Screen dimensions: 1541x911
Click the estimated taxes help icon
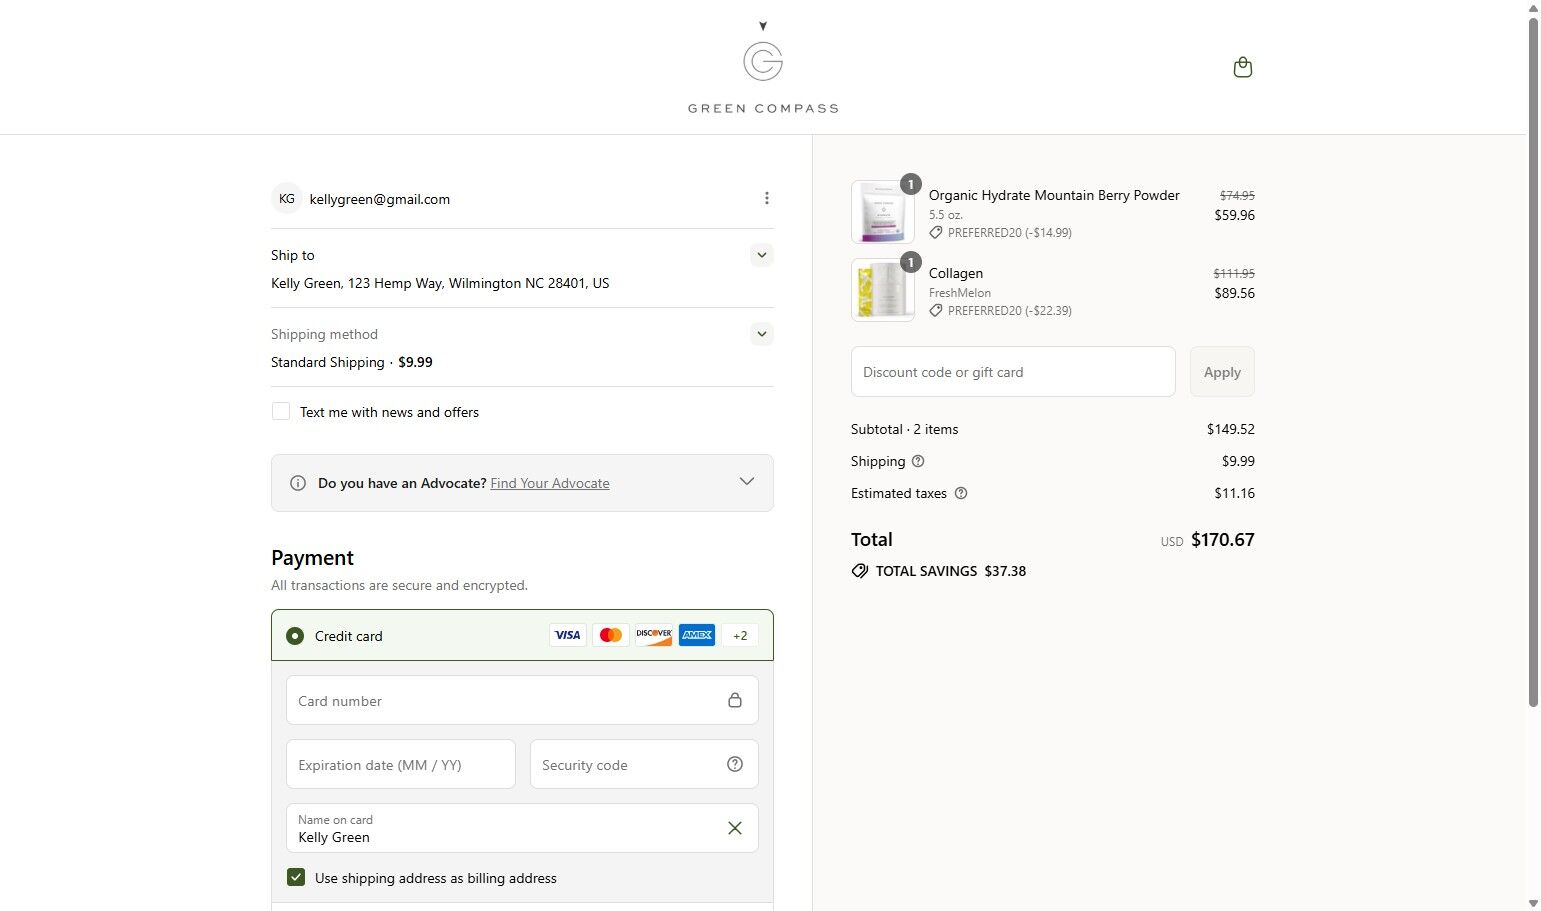[961, 493]
